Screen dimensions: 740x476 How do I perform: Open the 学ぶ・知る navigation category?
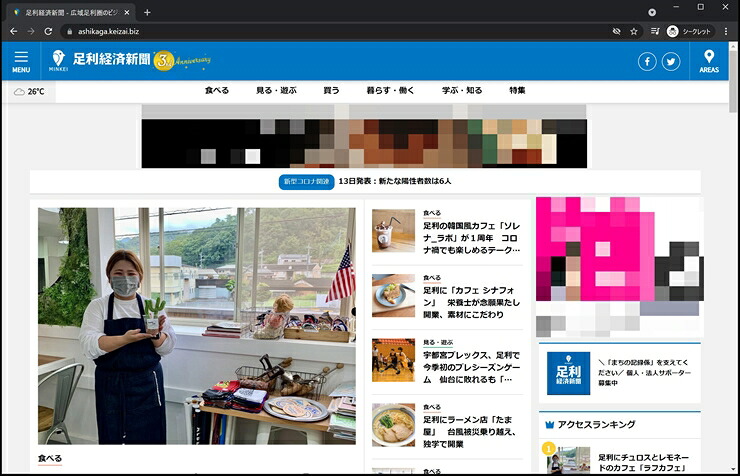(462, 91)
